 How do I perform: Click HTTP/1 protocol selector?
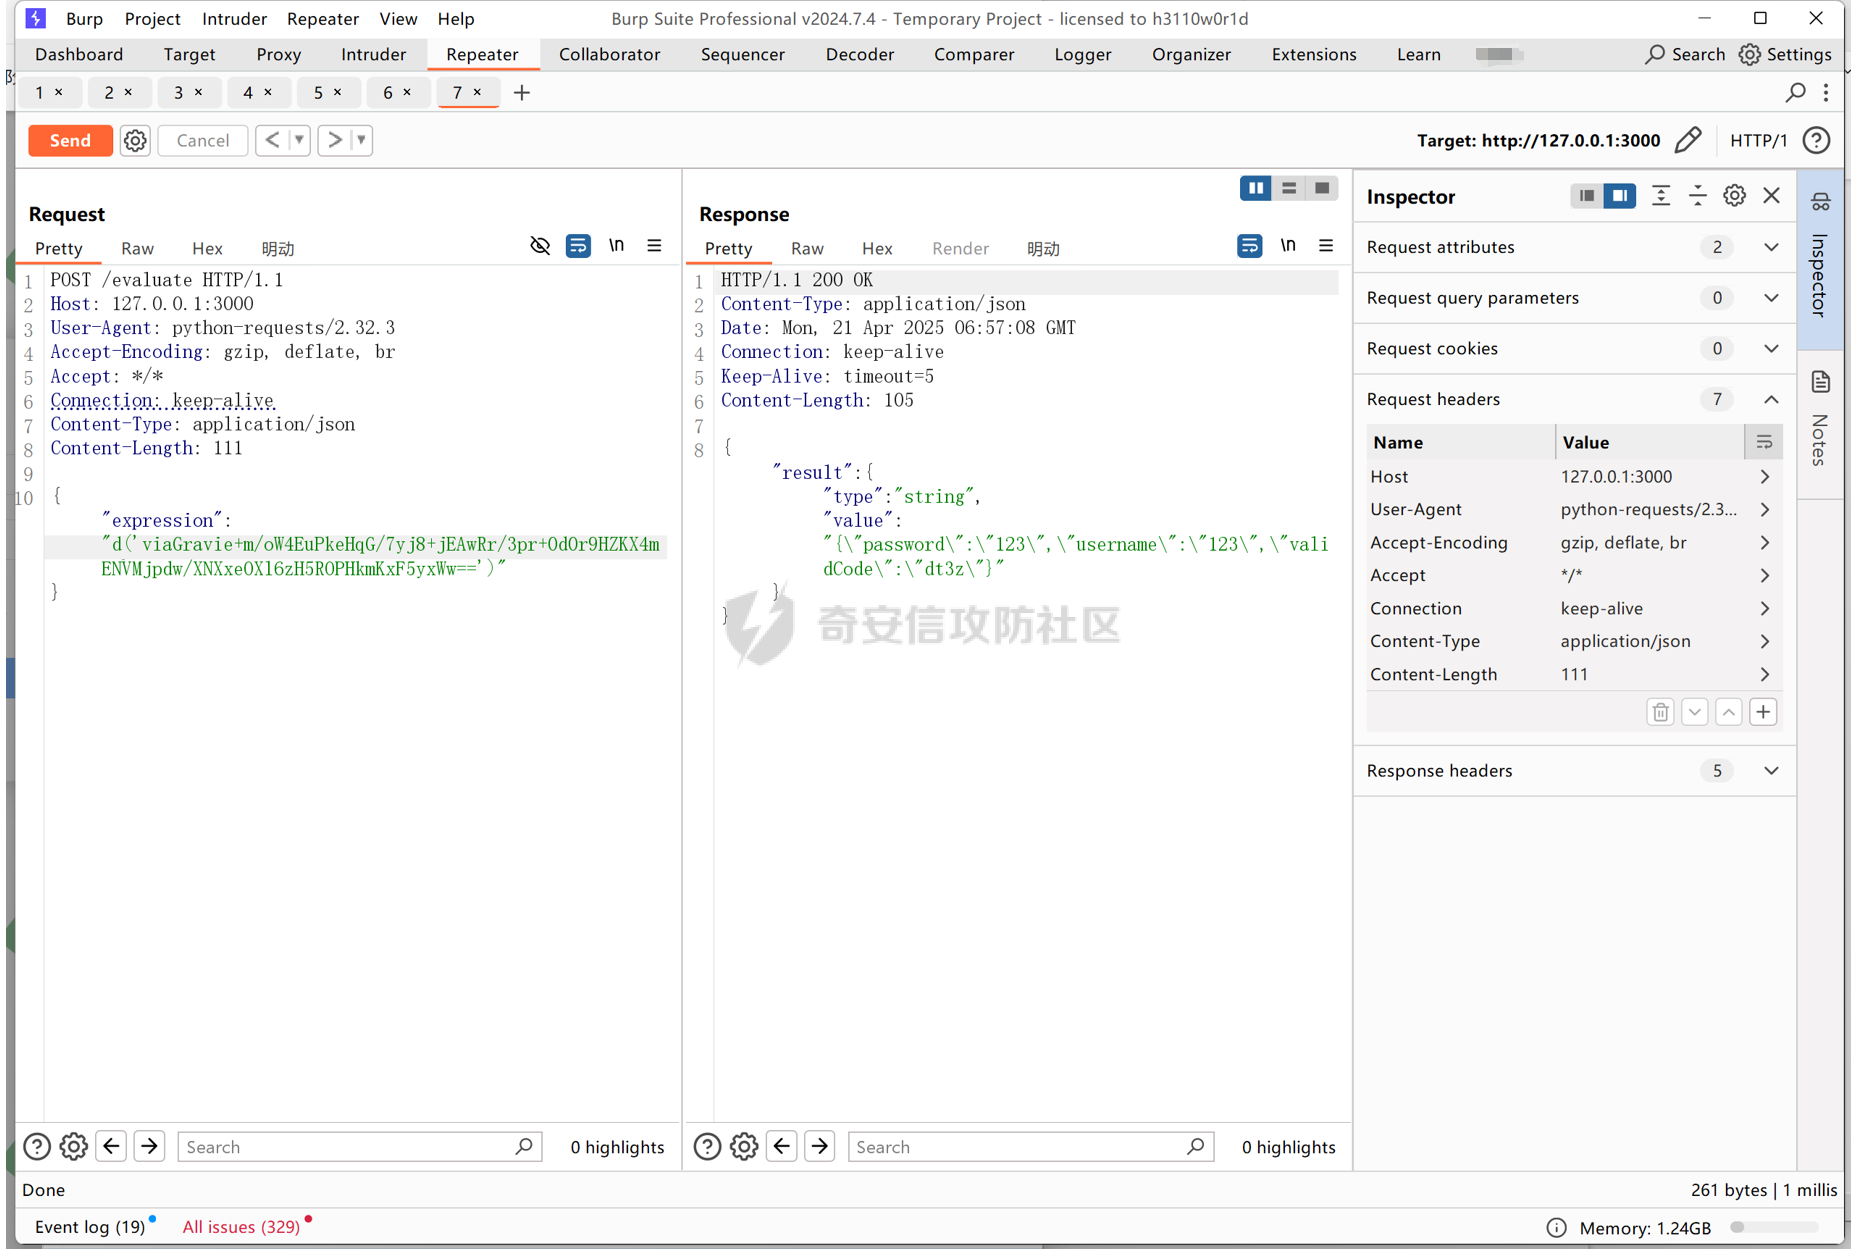[1758, 141]
